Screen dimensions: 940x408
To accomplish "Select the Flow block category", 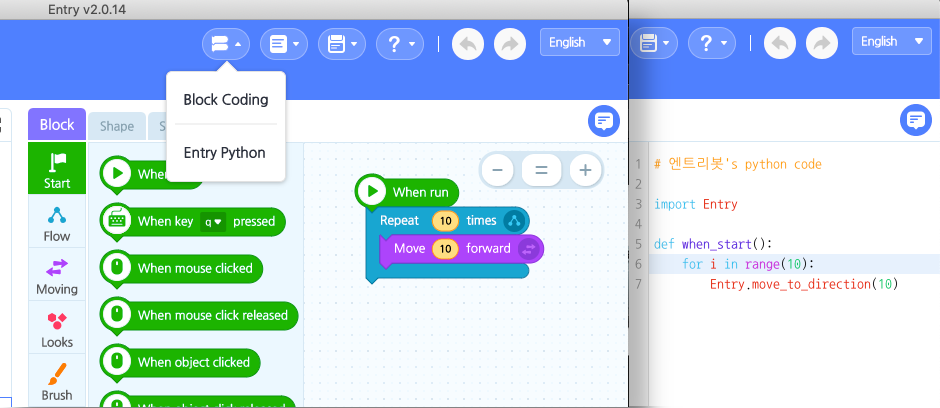I will [57, 222].
